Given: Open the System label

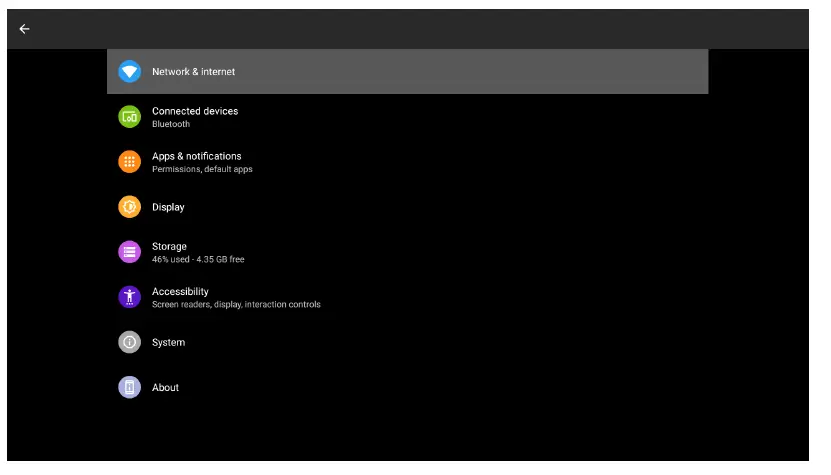Looking at the screenshot, I should pos(168,342).
